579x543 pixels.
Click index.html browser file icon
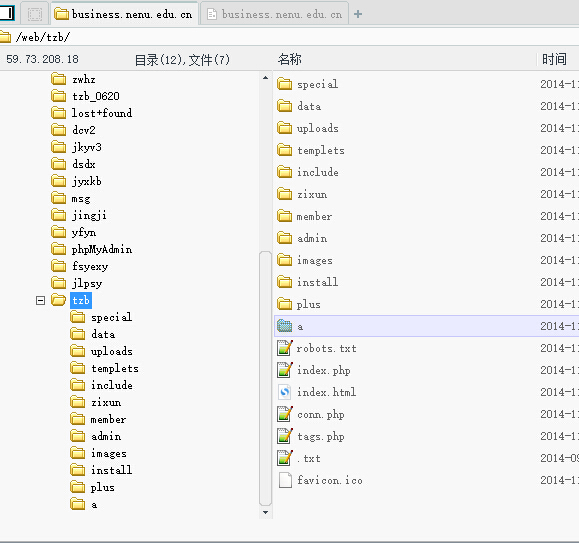click(x=284, y=392)
